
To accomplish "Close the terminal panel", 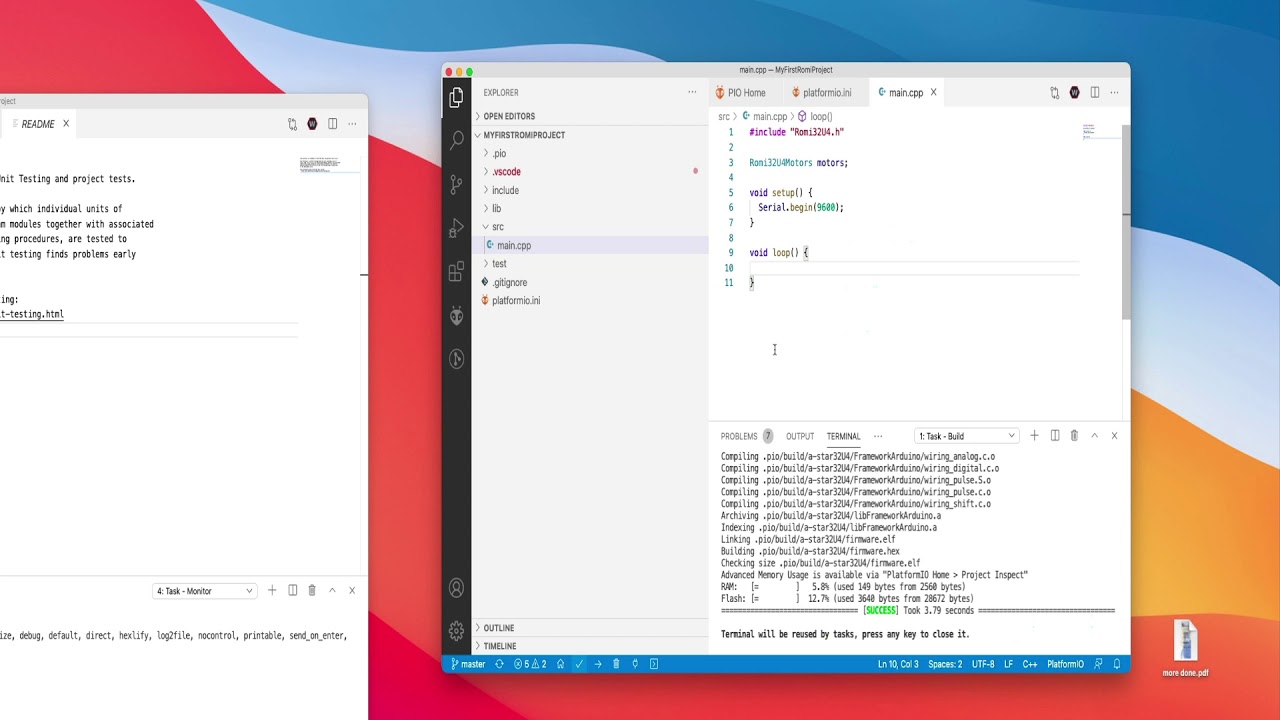I will coord(1114,436).
